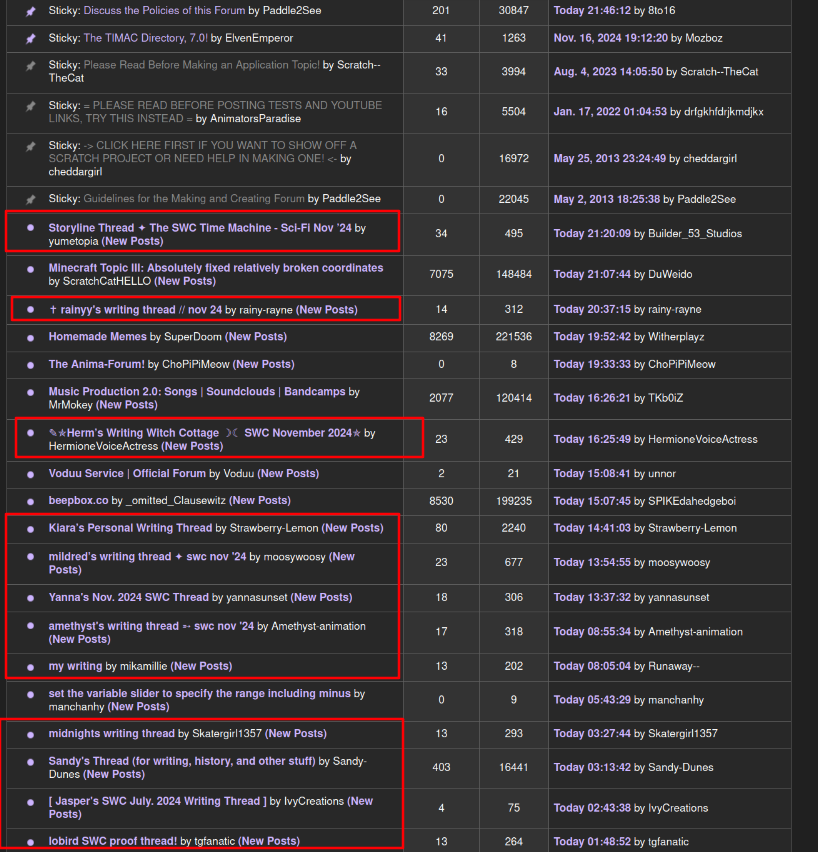818x852 pixels.
Task: Open the Minecraft Topic III thread
Action: coord(215,268)
